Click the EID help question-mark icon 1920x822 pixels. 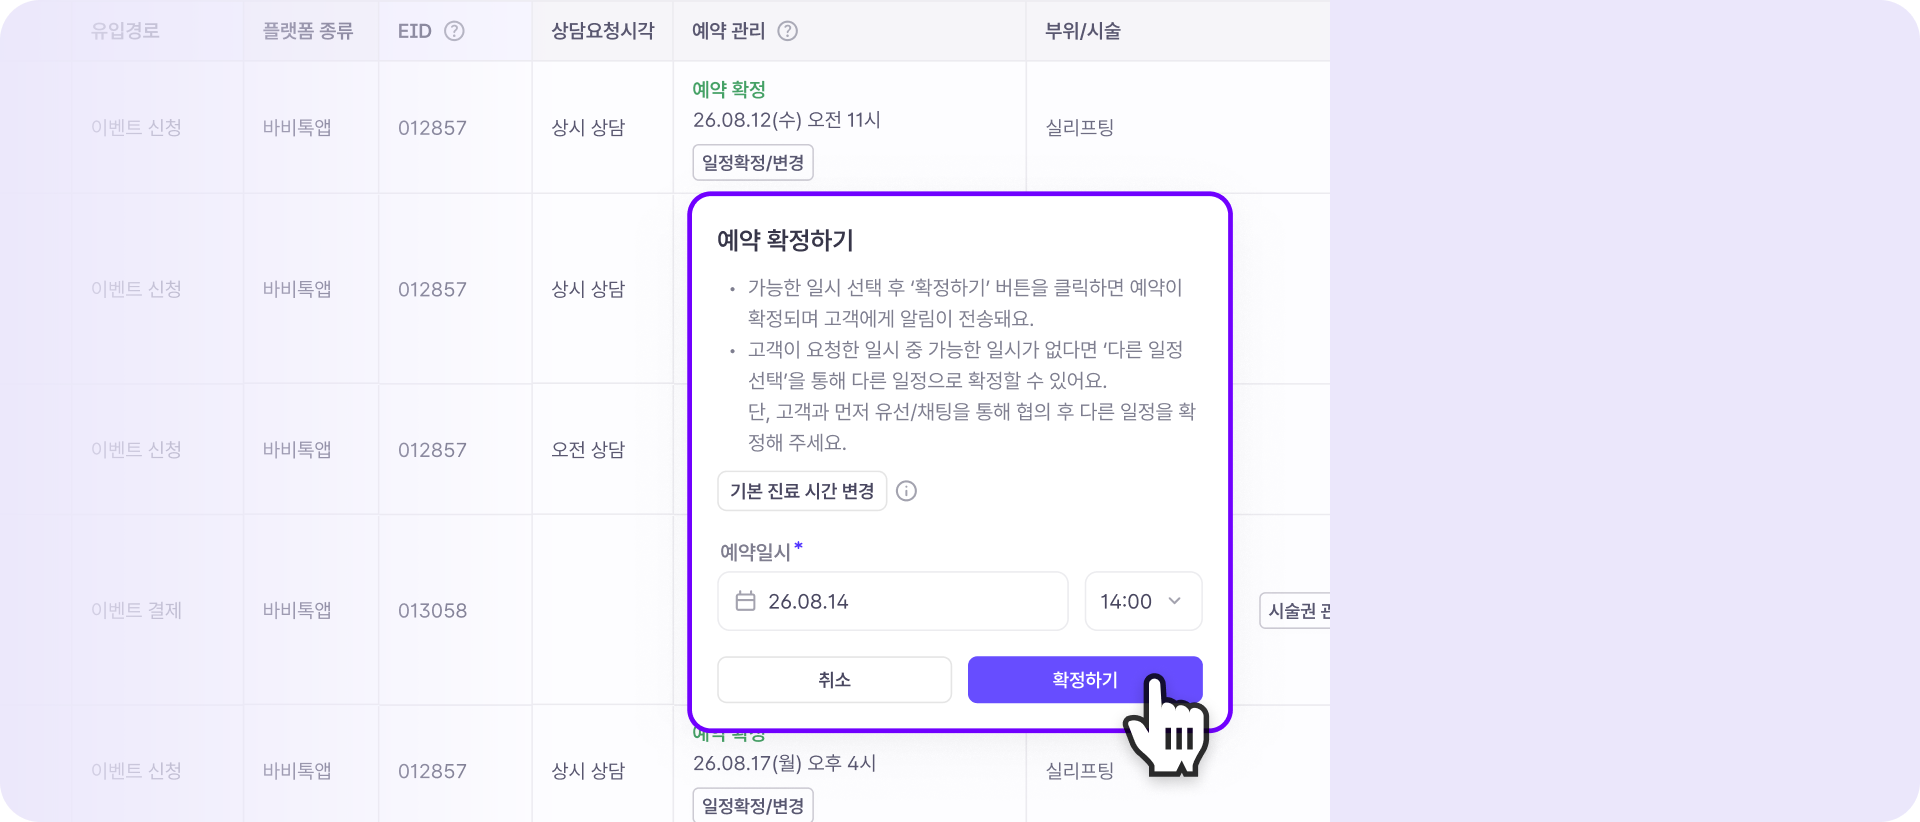tap(454, 31)
